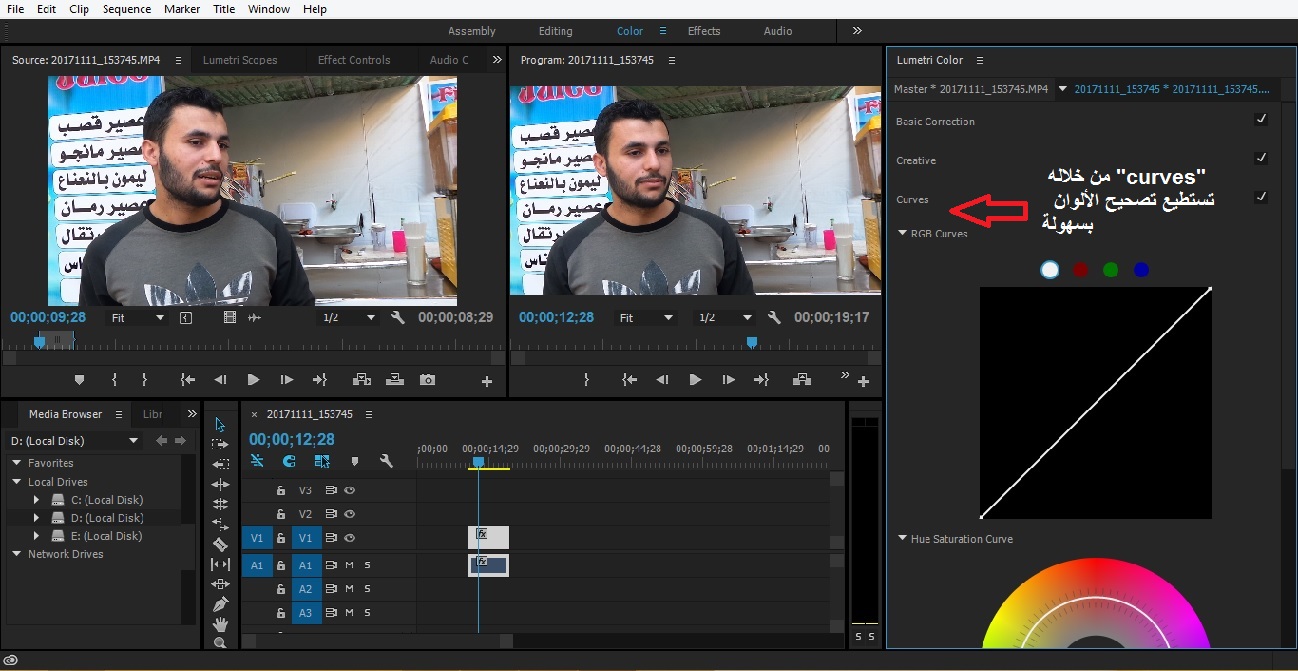The width and height of the screenshot is (1298, 671).
Task: Click Overwrite button in Source monitor
Action: (x=394, y=380)
